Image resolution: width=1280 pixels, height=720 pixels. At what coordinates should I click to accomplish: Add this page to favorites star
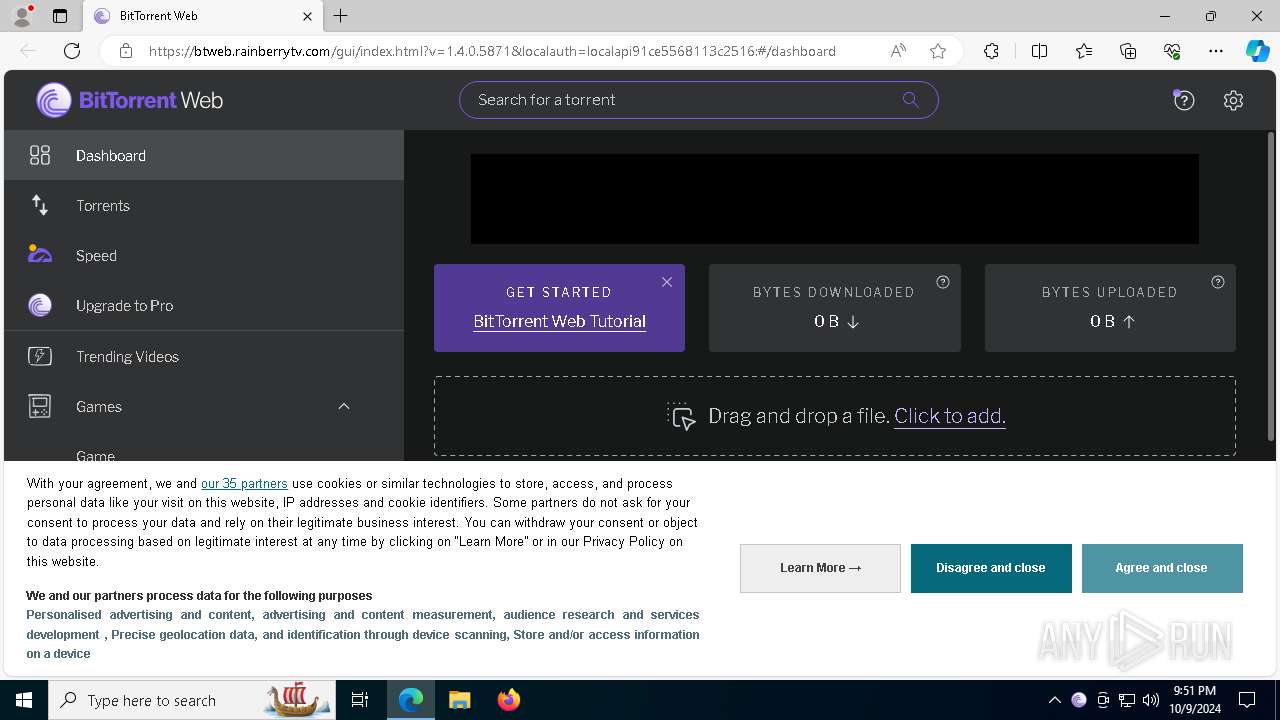coord(938,51)
